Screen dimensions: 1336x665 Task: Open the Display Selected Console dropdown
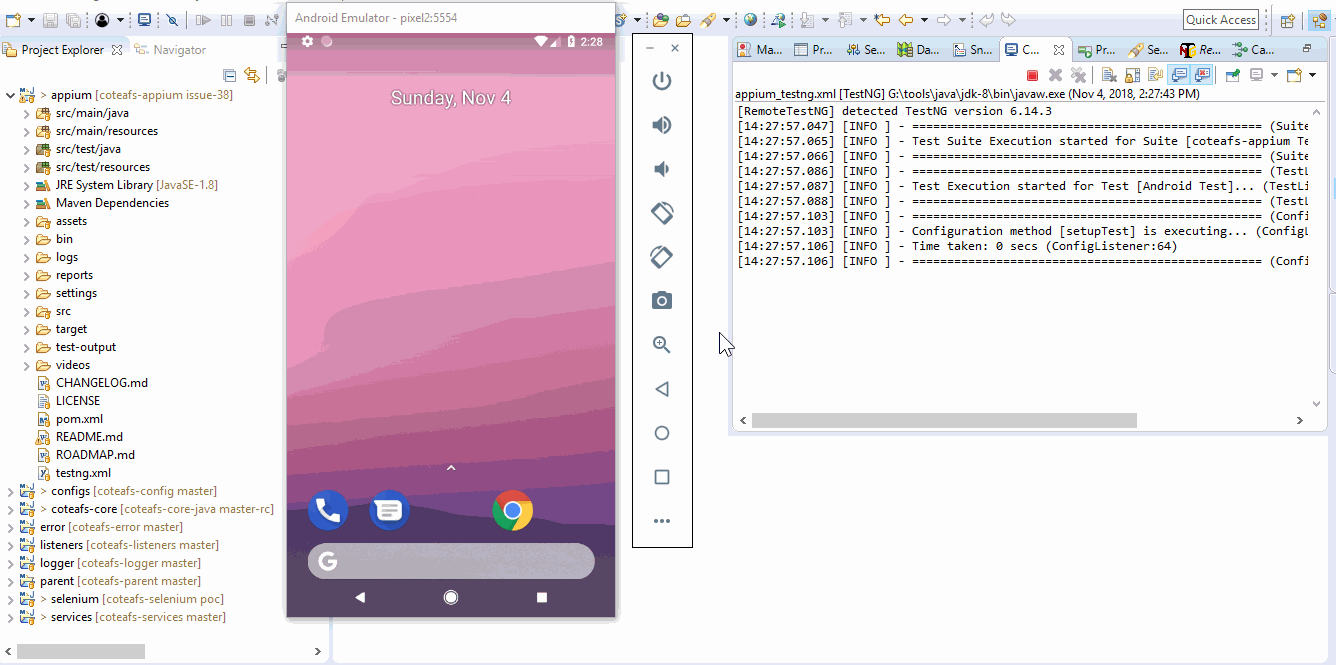[1274, 75]
